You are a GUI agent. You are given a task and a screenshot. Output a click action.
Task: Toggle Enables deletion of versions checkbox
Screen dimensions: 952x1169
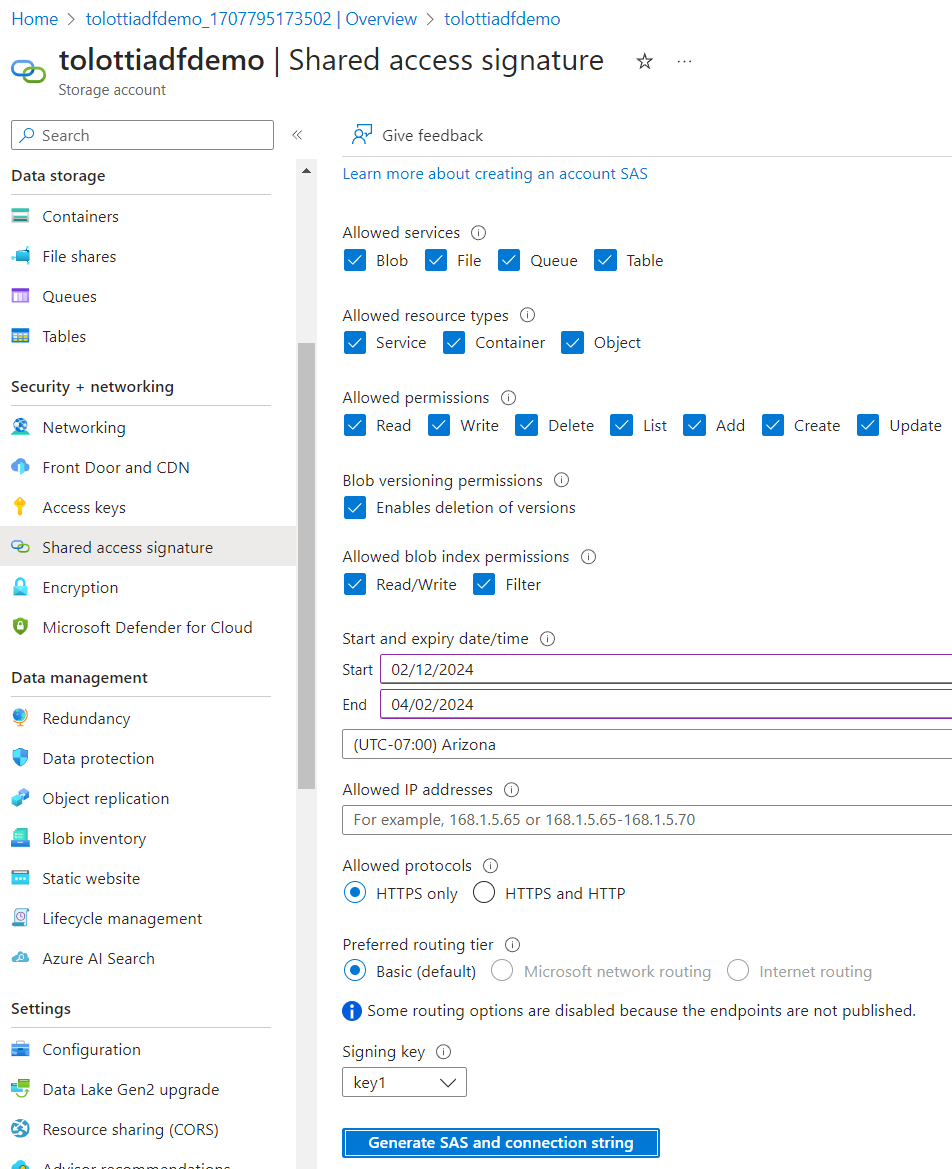tap(355, 508)
